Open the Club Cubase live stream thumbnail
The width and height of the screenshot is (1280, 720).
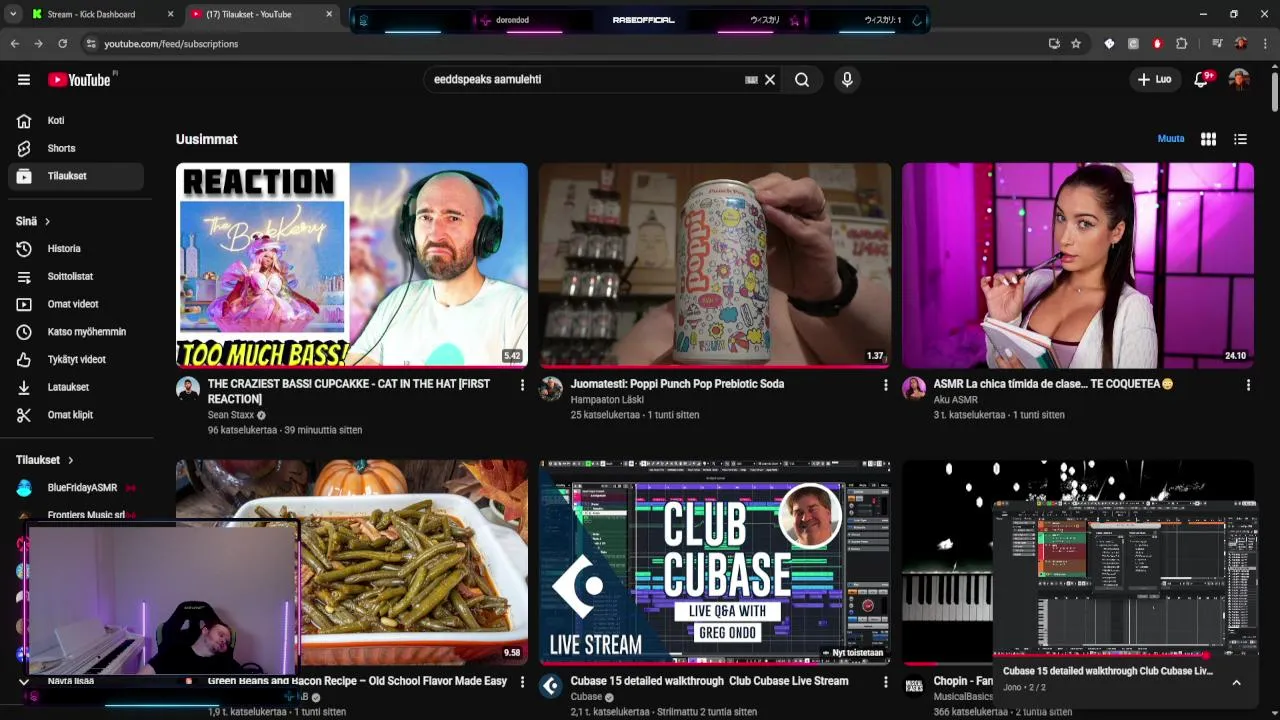click(x=715, y=563)
